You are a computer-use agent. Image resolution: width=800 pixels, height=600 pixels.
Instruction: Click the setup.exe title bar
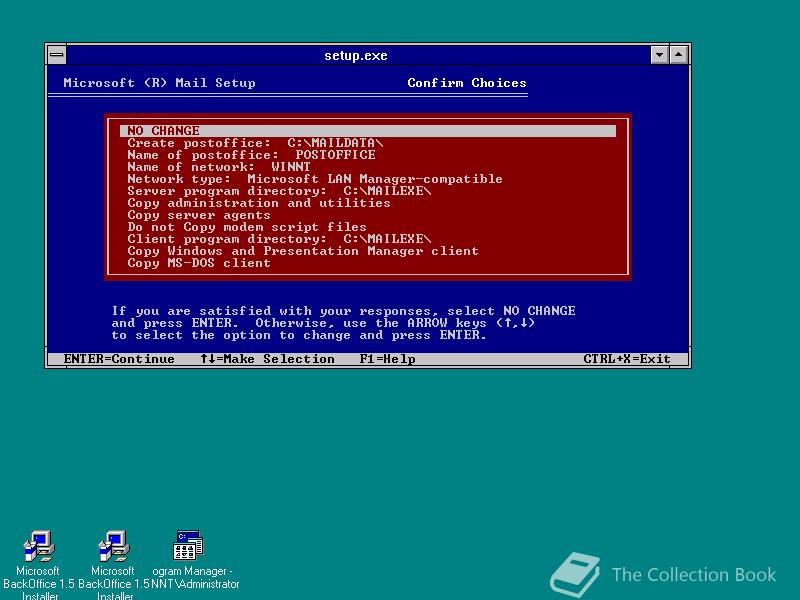click(356, 55)
